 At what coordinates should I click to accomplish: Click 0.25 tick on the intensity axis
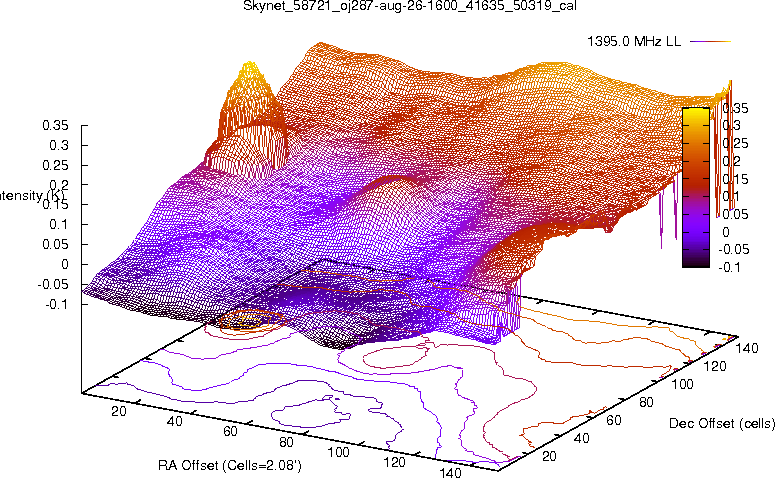[55, 165]
